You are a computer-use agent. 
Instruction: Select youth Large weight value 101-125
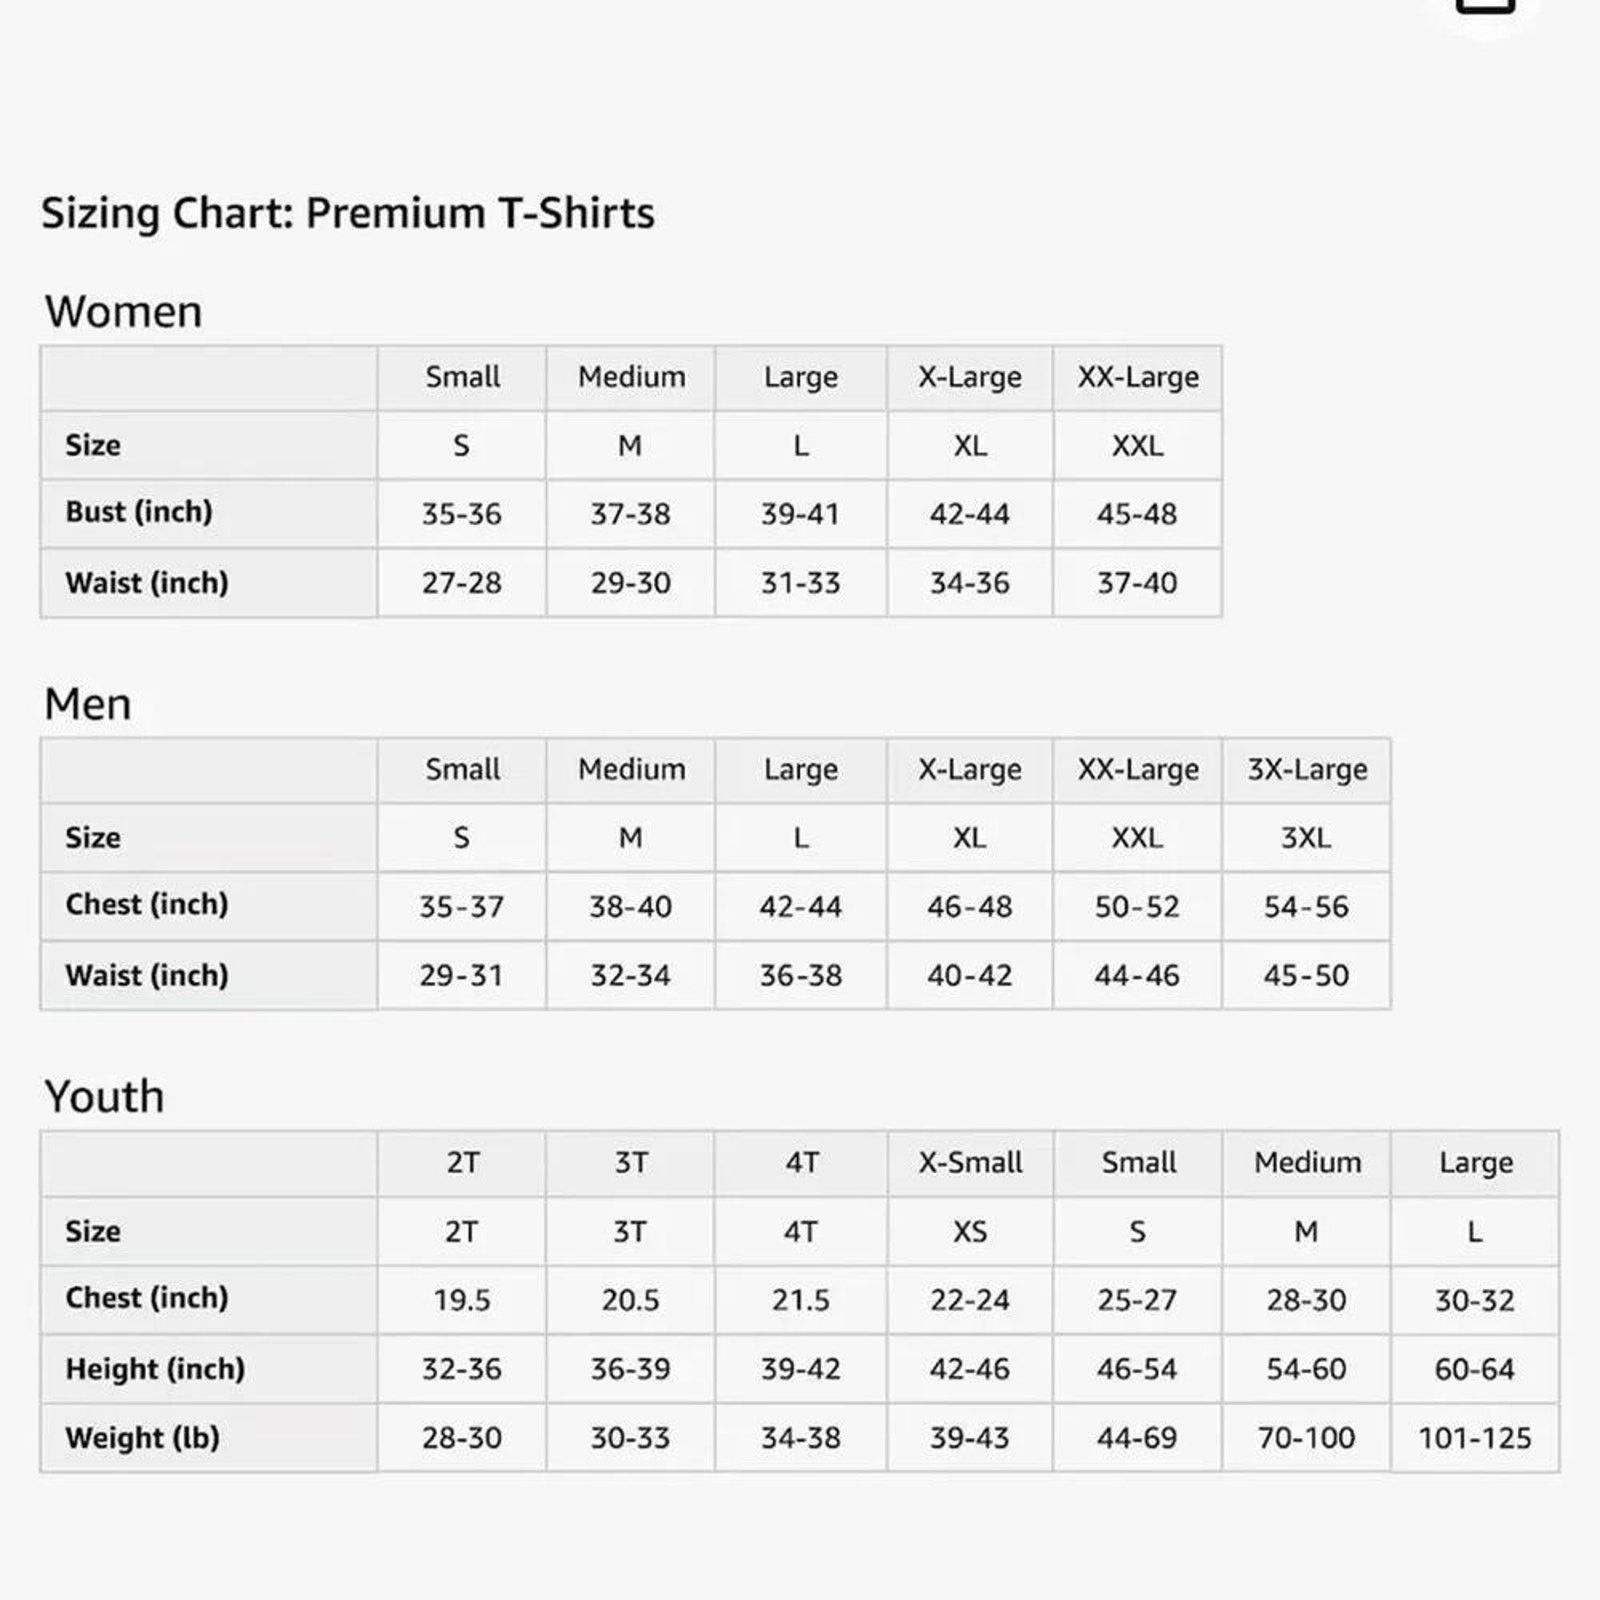(1475, 1438)
